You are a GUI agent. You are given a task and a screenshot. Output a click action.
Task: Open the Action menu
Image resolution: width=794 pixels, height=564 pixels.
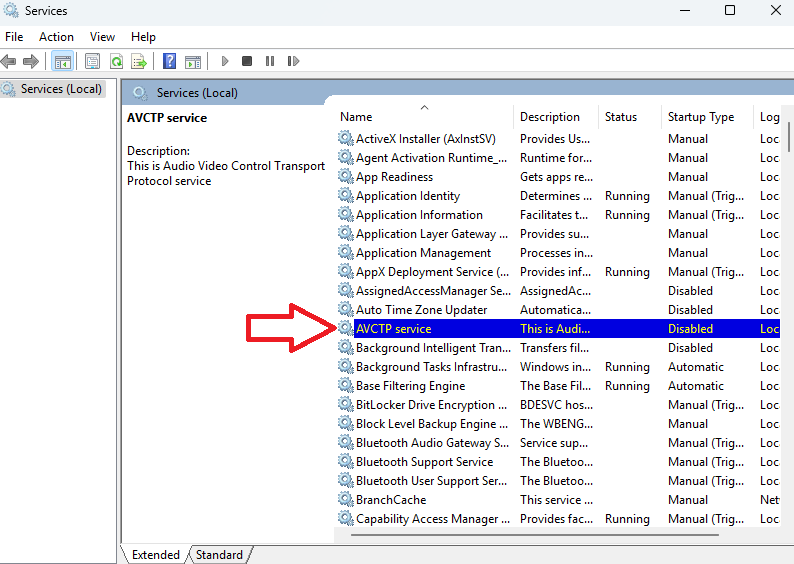click(x=56, y=36)
